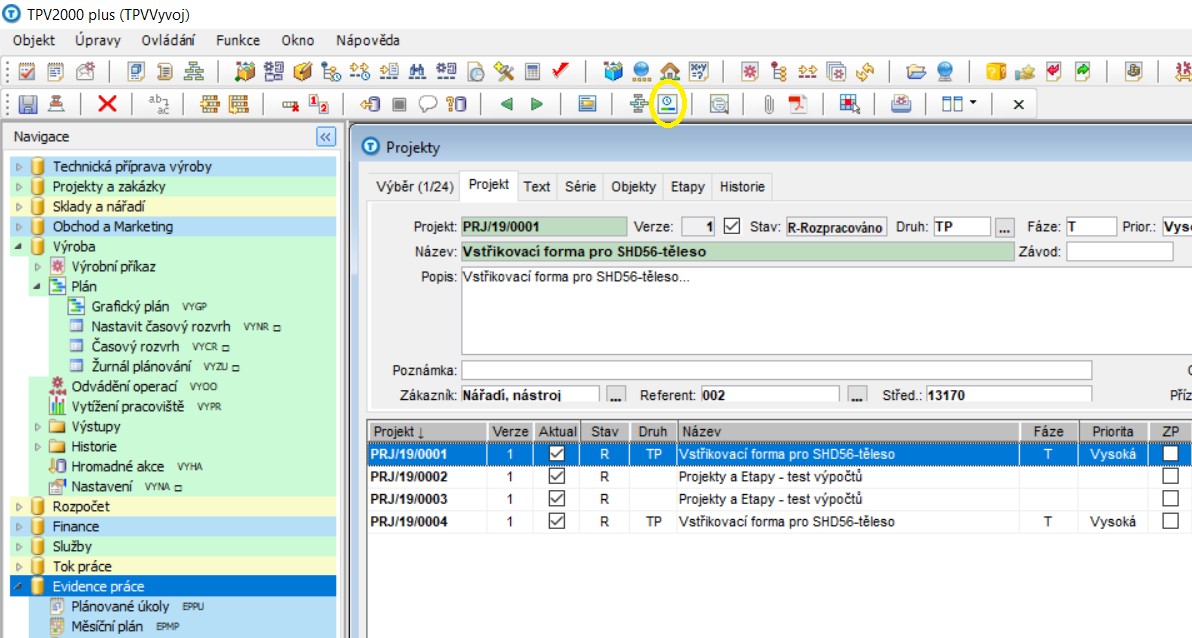Screen dimensions: 1192x638
Task: Open the column layout dropdown arrow
Action: 972,104
